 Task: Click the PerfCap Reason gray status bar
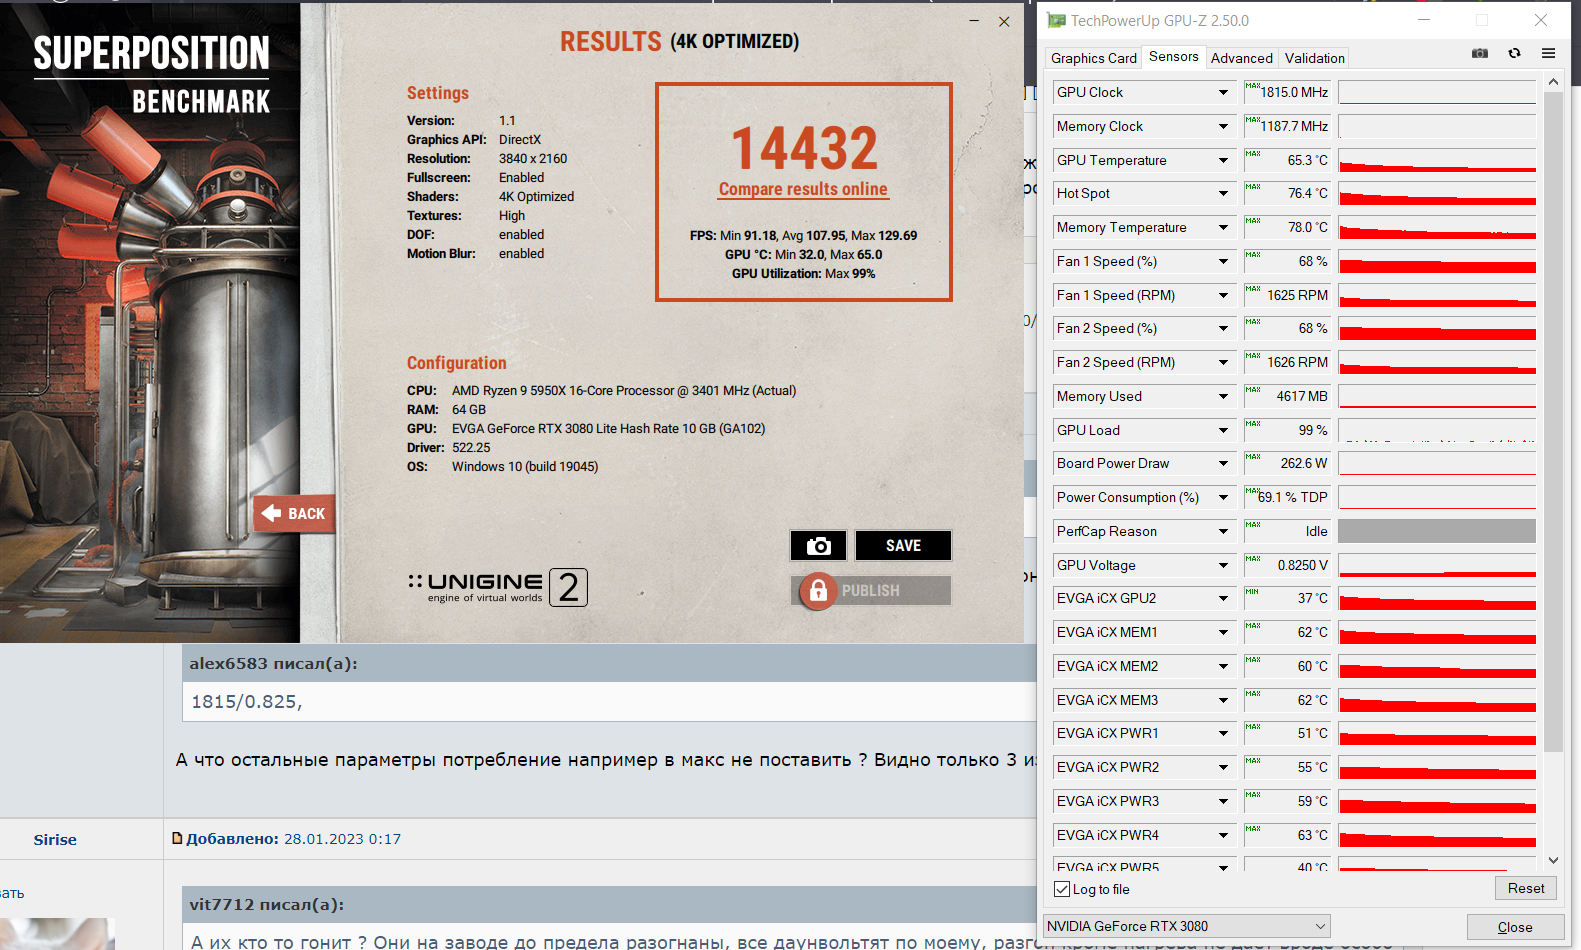1437,531
